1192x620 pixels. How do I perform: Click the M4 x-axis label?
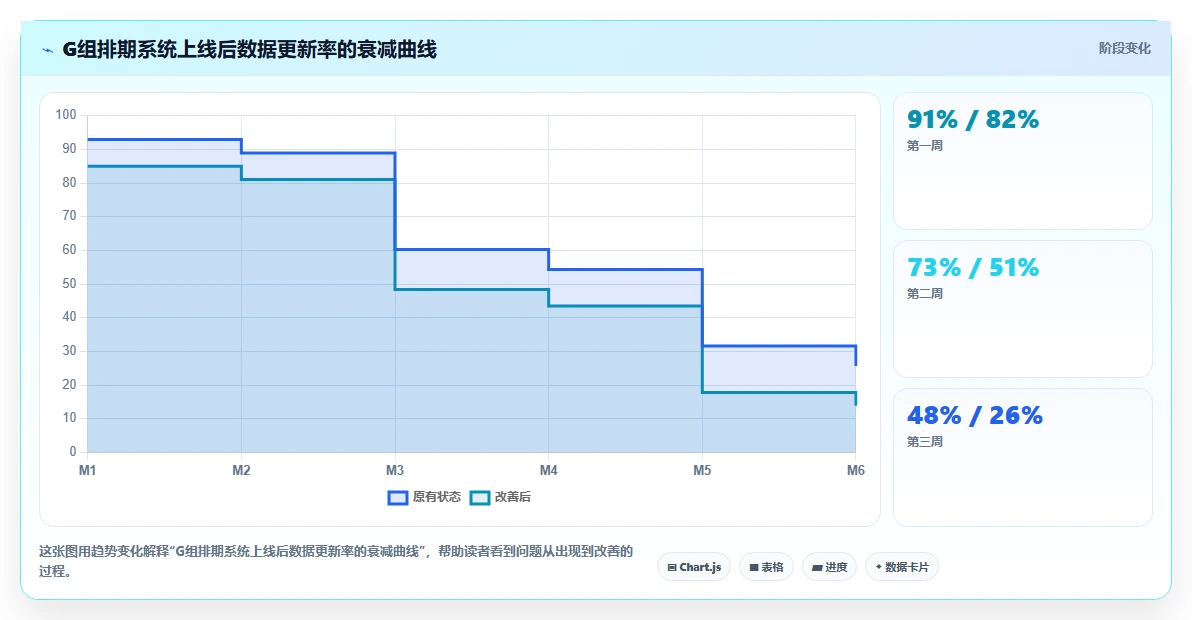point(548,470)
